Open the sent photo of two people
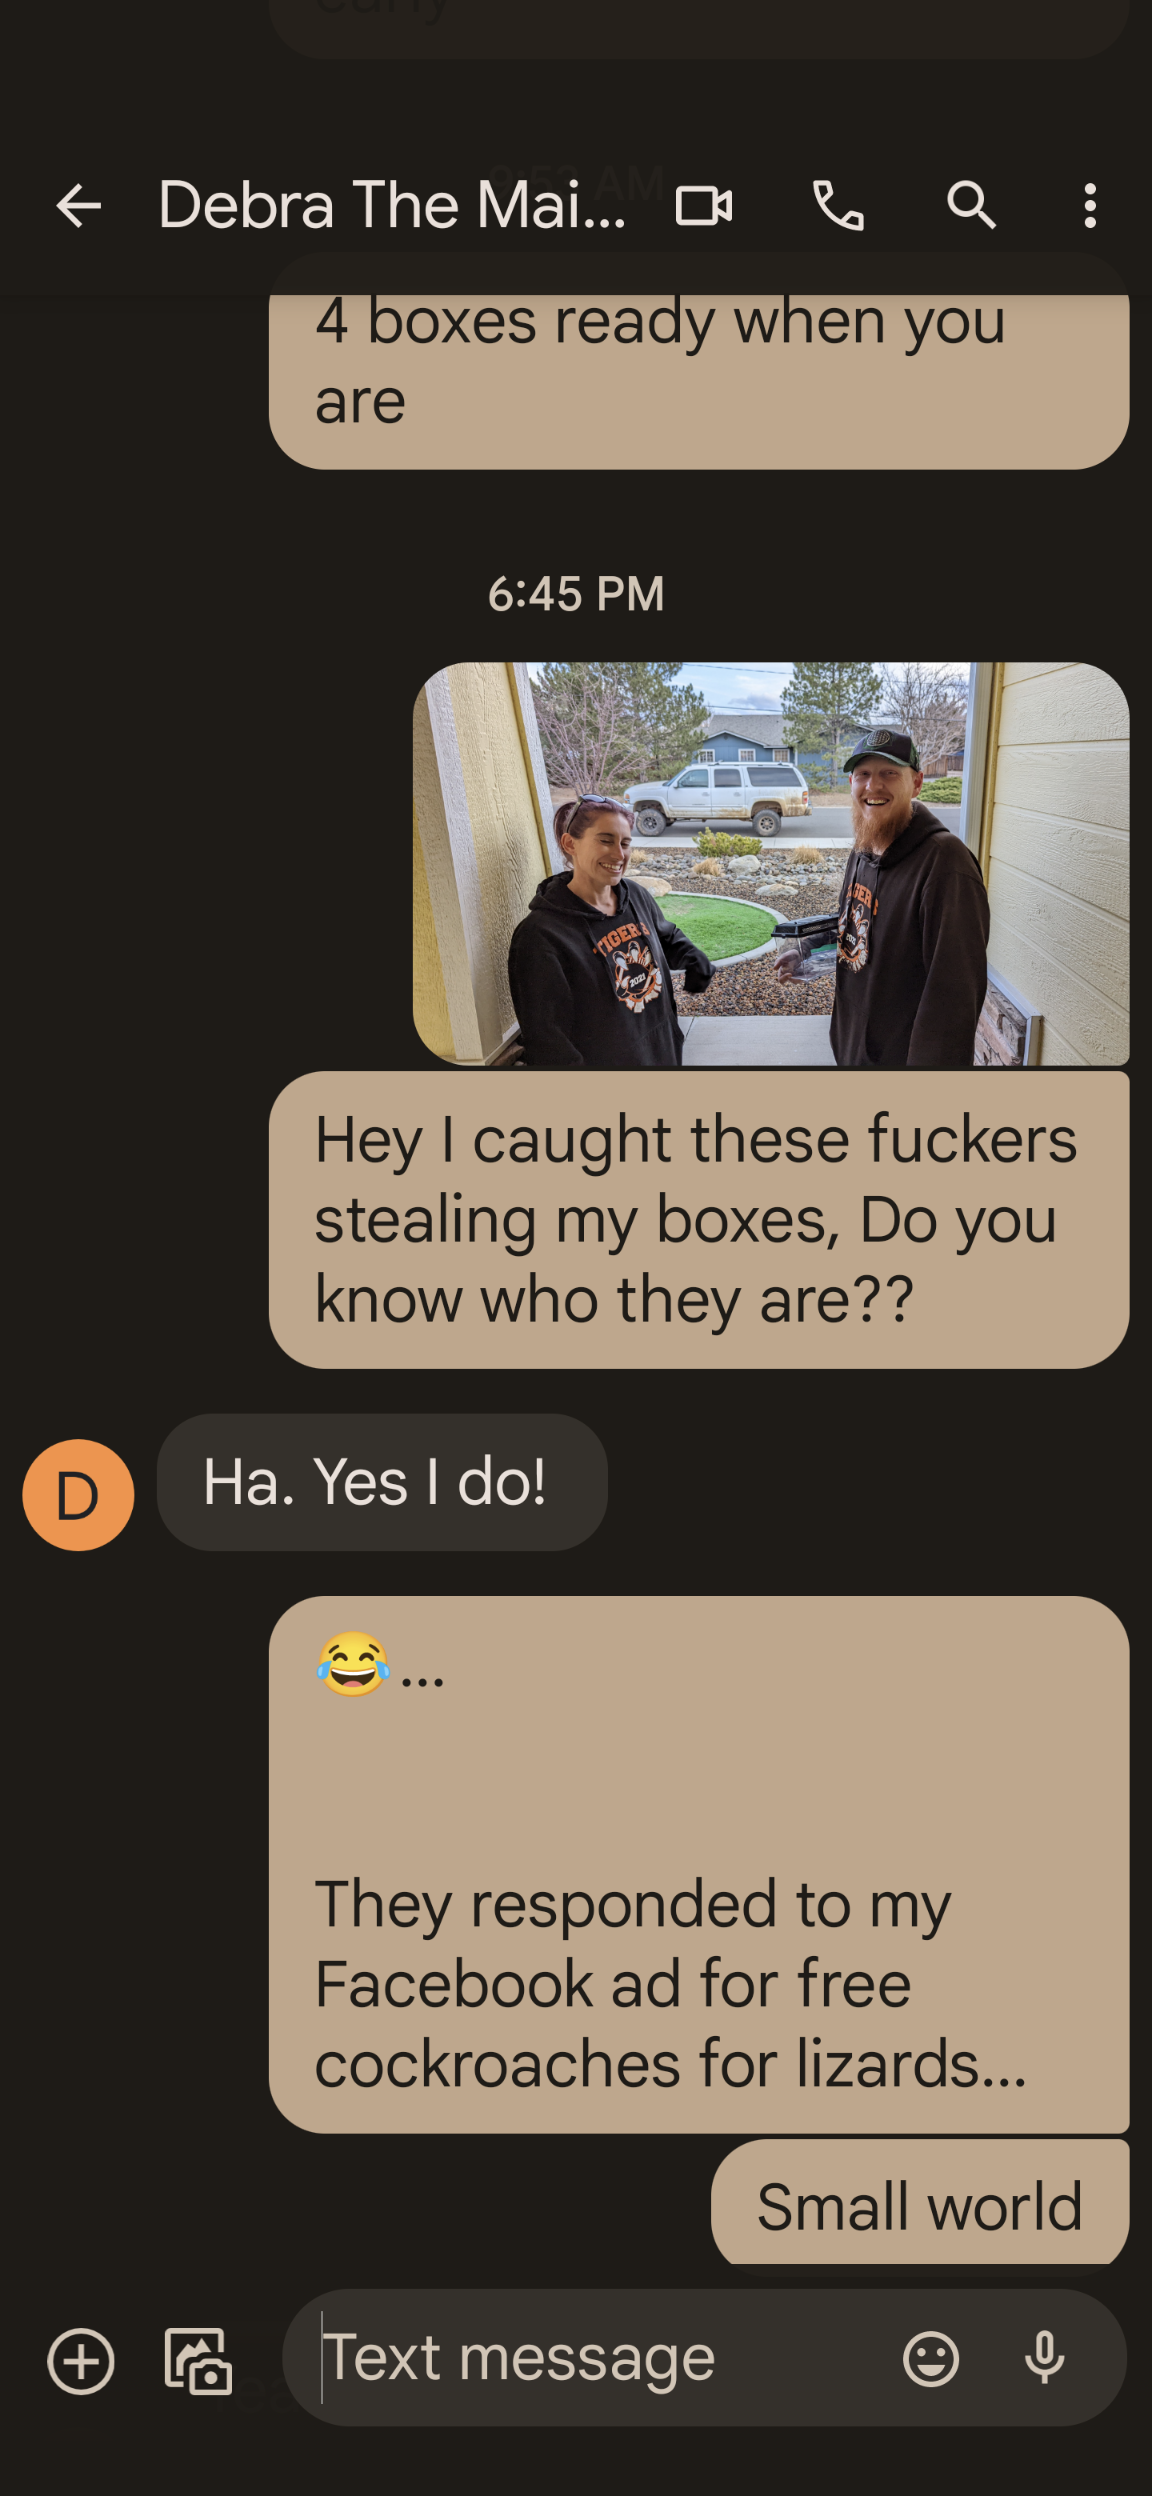The height and width of the screenshot is (2496, 1152). [x=771, y=864]
